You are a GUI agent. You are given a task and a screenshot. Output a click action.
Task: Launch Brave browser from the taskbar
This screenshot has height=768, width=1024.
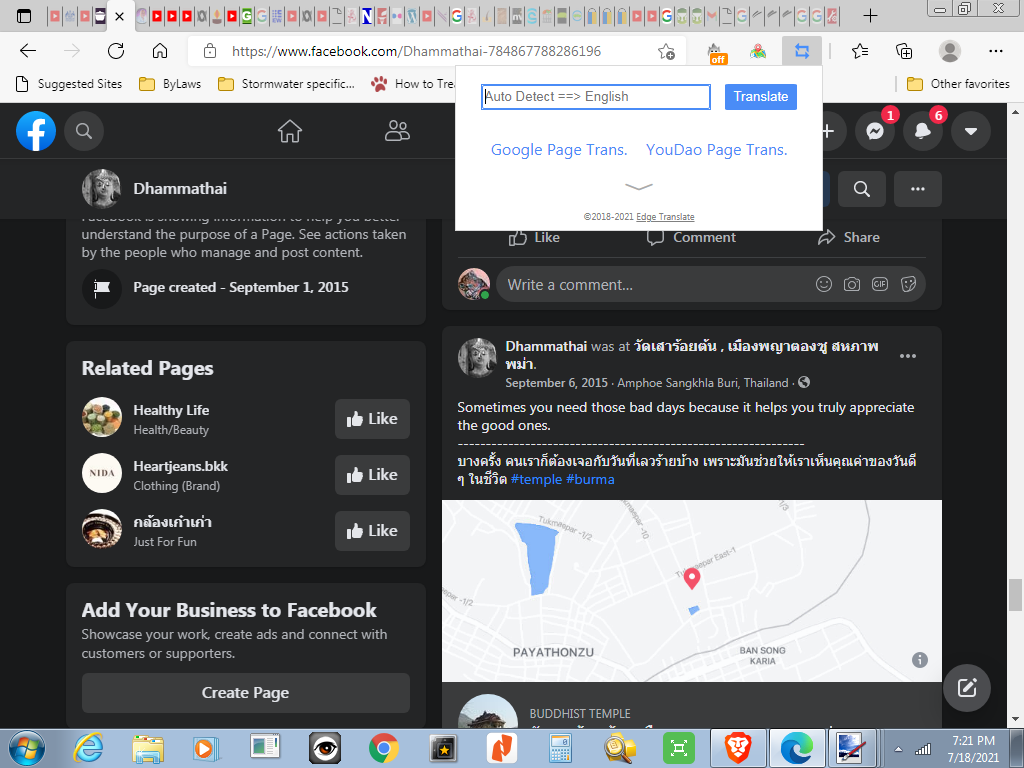click(x=738, y=748)
